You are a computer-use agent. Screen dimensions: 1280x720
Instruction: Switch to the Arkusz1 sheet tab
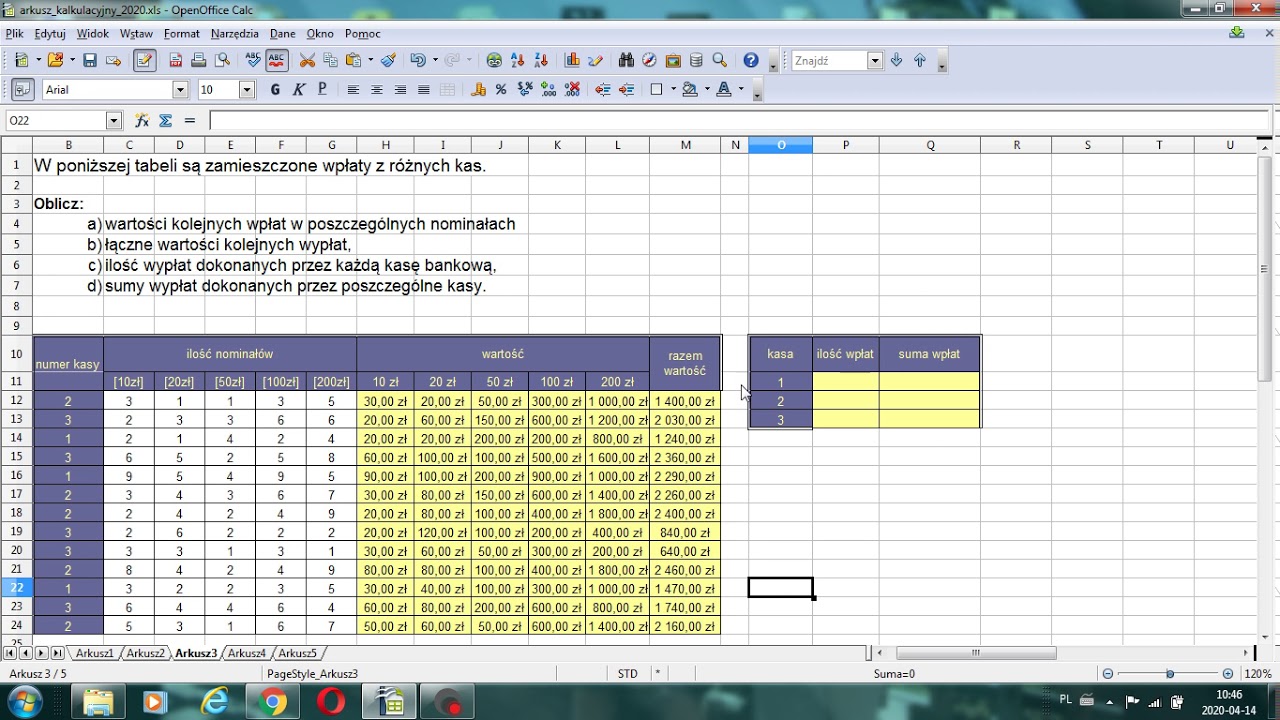tap(95, 653)
